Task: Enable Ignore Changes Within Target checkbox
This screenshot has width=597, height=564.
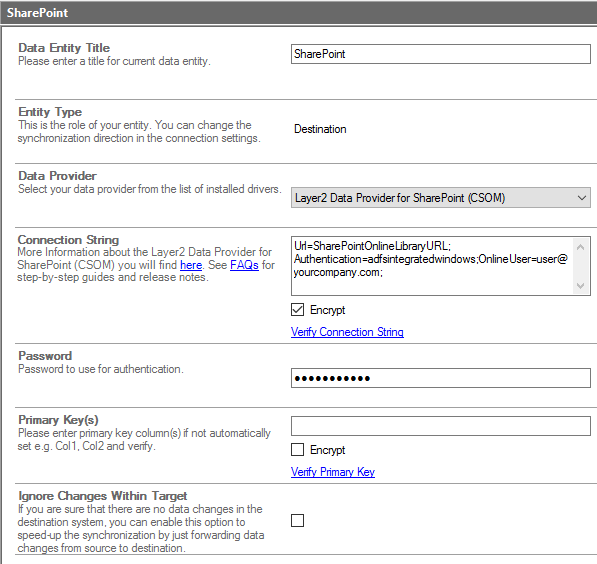Action: 297,520
